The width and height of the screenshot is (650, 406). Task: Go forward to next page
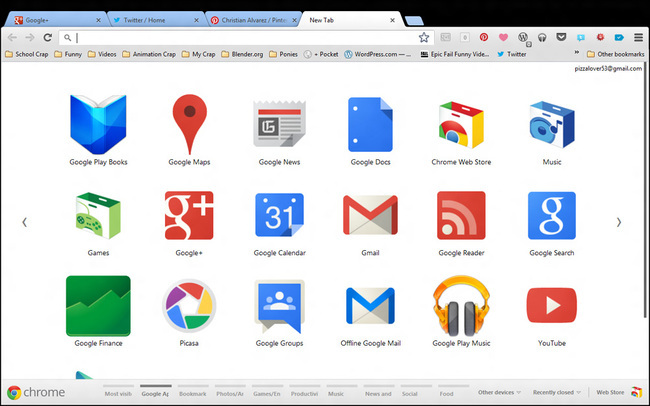[x=30, y=38]
